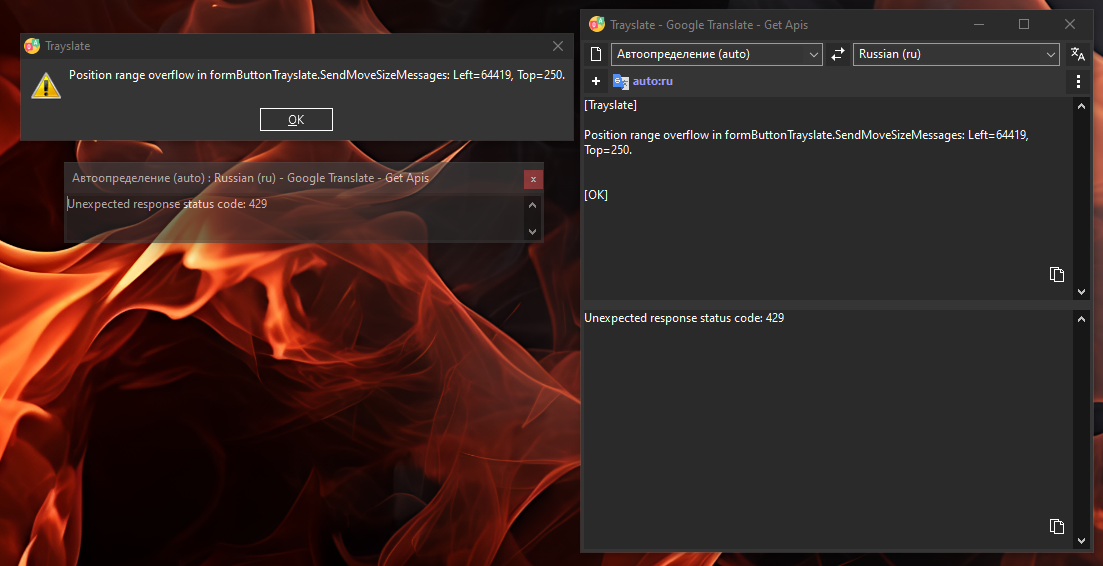Image resolution: width=1103 pixels, height=566 pixels.
Task: Click scroll down arrow in source text pane
Action: (x=1081, y=292)
